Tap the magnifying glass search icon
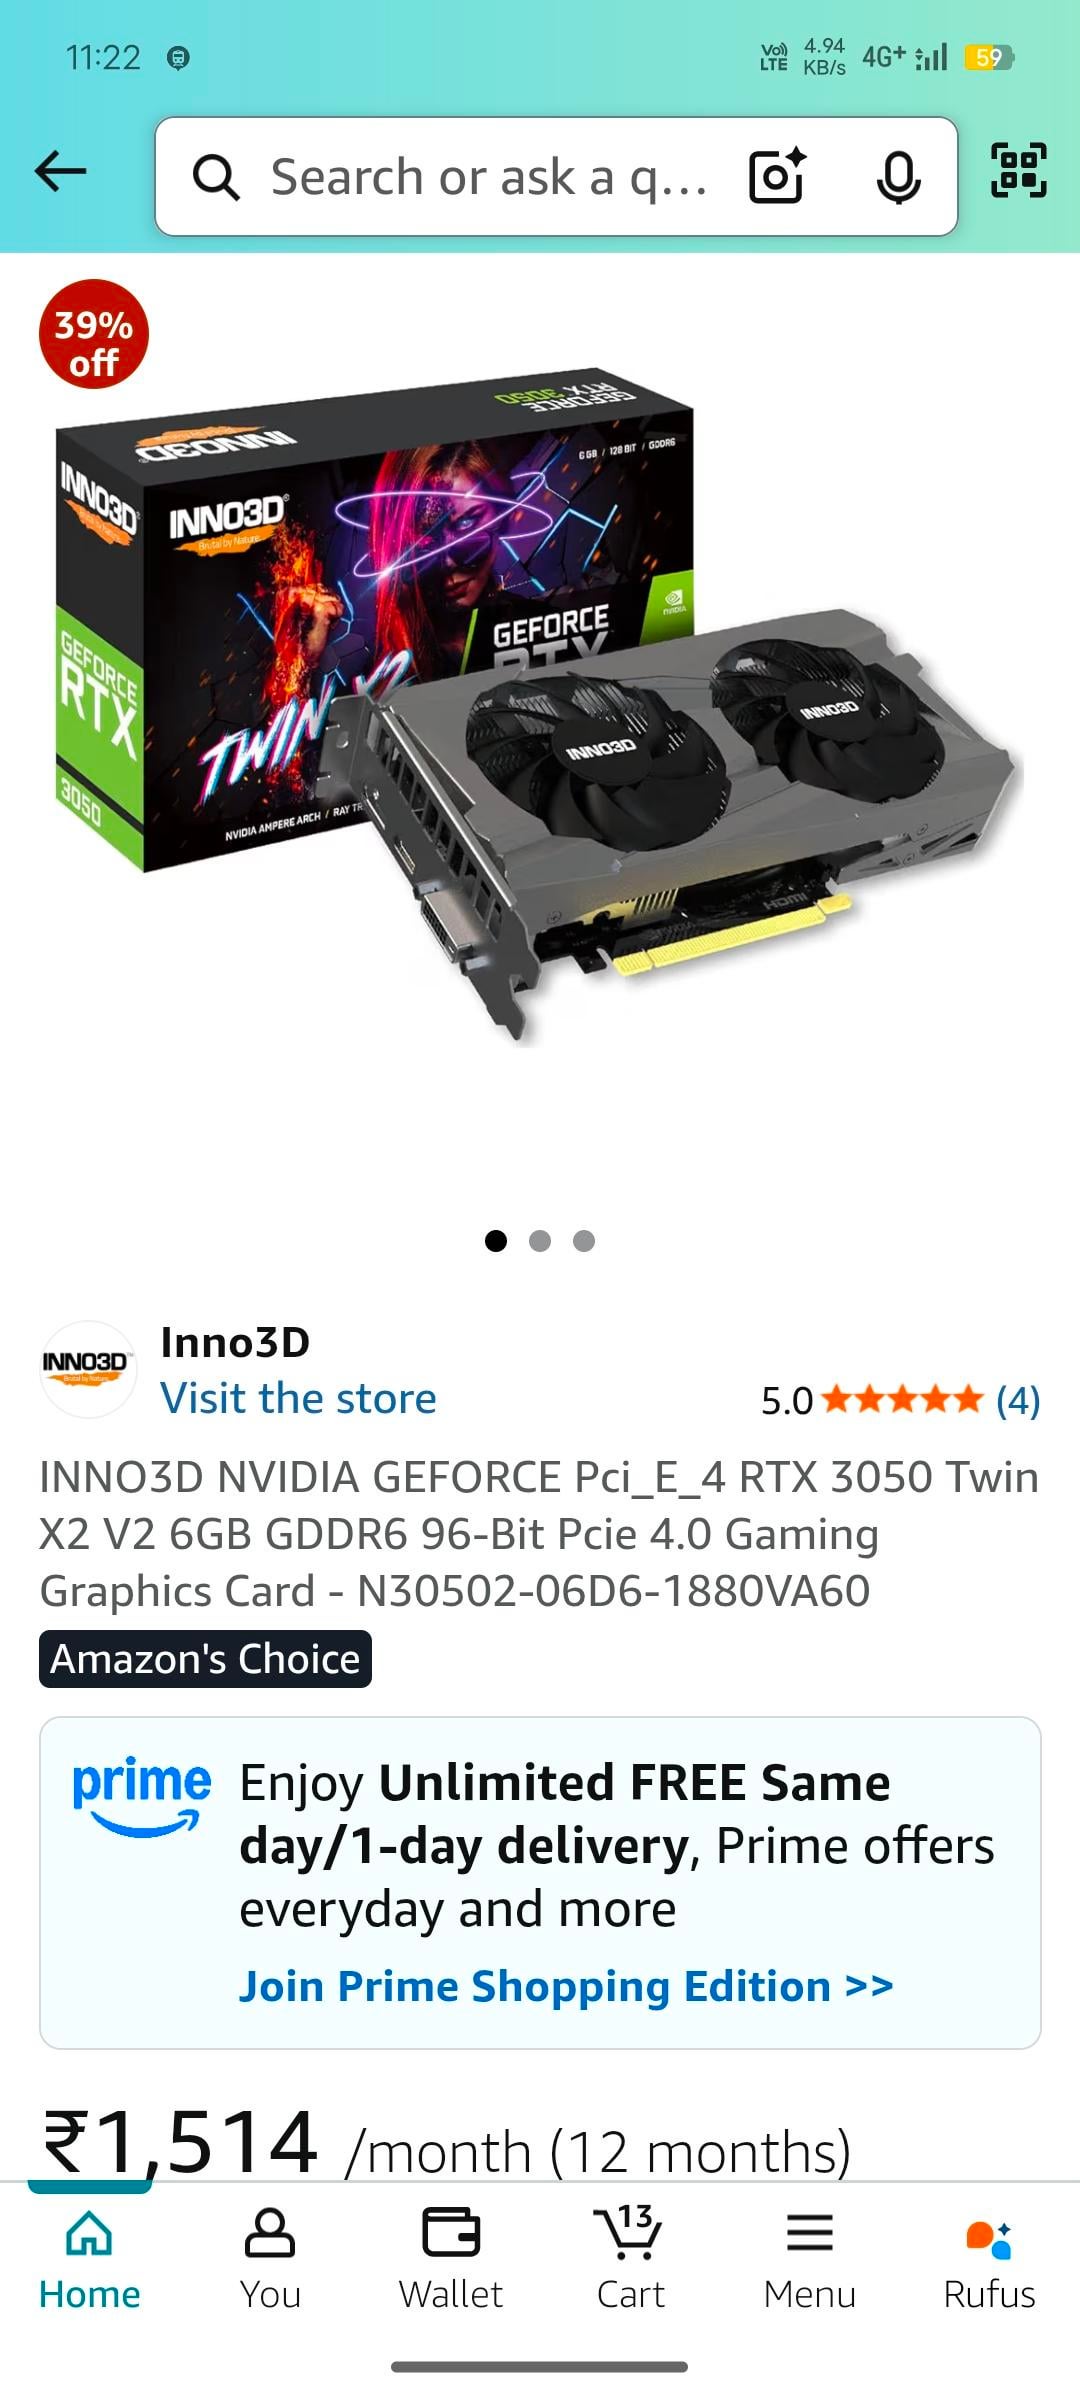The image size is (1080, 2400). (216, 177)
